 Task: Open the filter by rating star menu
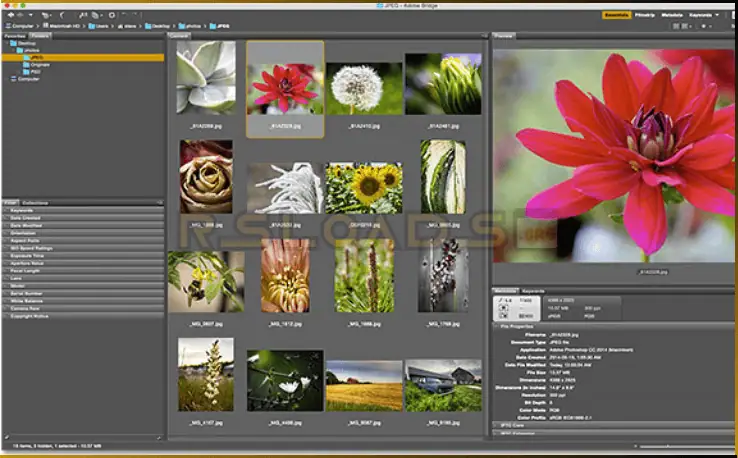tap(706, 26)
